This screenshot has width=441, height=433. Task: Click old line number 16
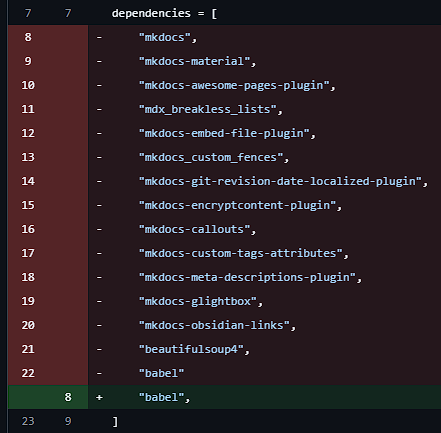click(x=28, y=229)
